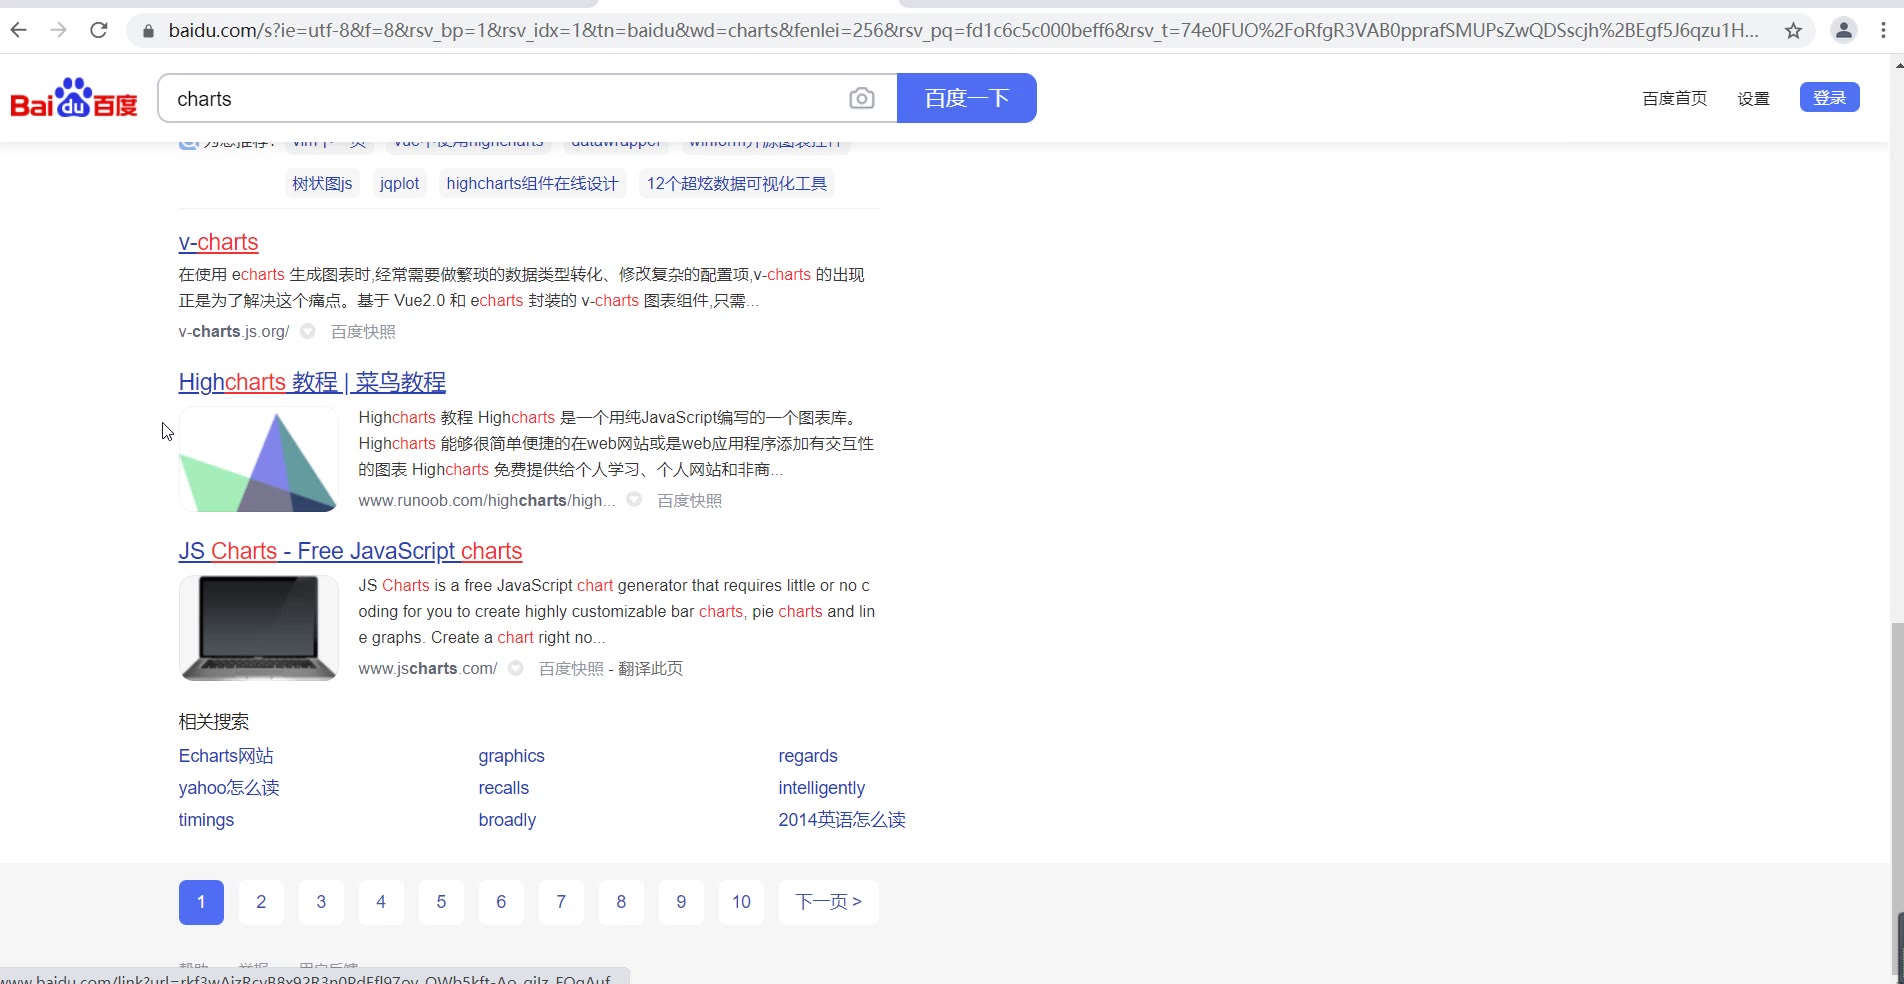1904x984 pixels.
Task: Open related search broadly
Action: 507,820
